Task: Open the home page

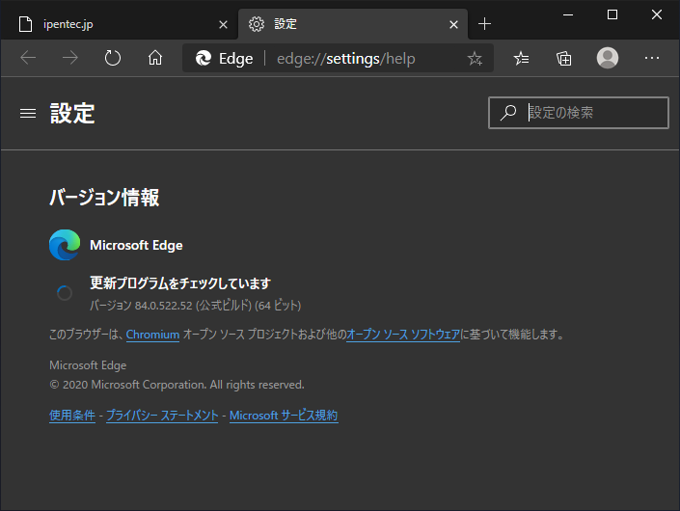Action: (x=155, y=58)
